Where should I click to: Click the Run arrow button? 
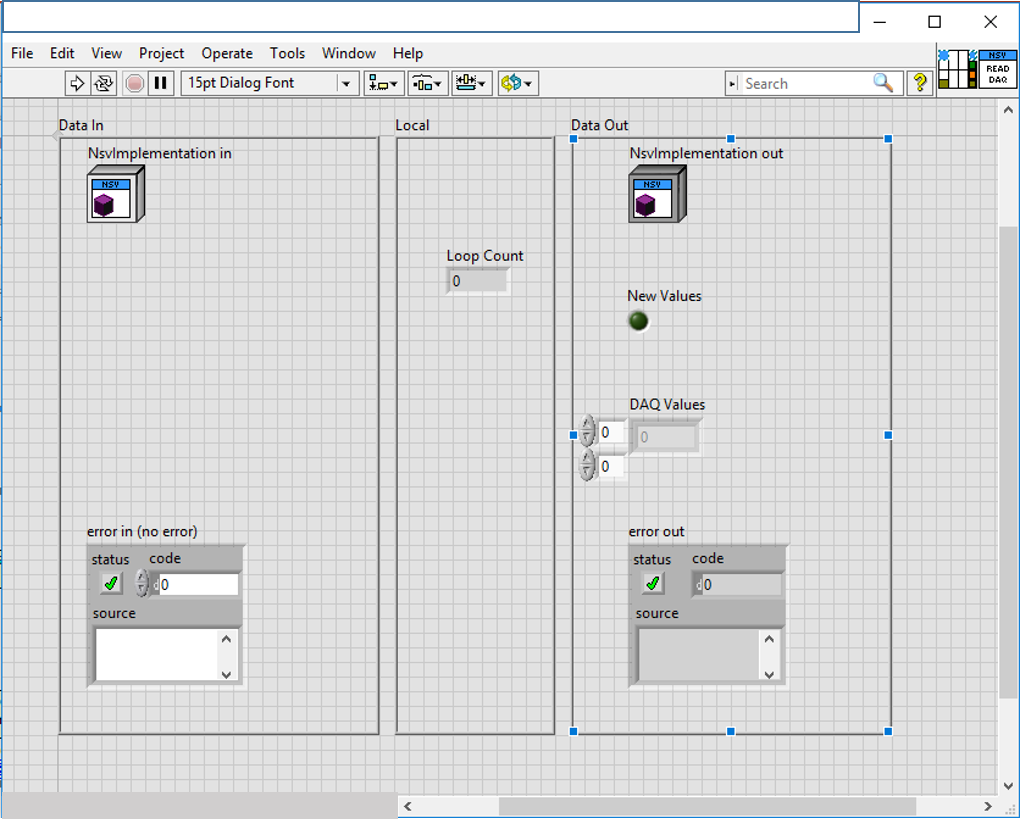(x=77, y=83)
